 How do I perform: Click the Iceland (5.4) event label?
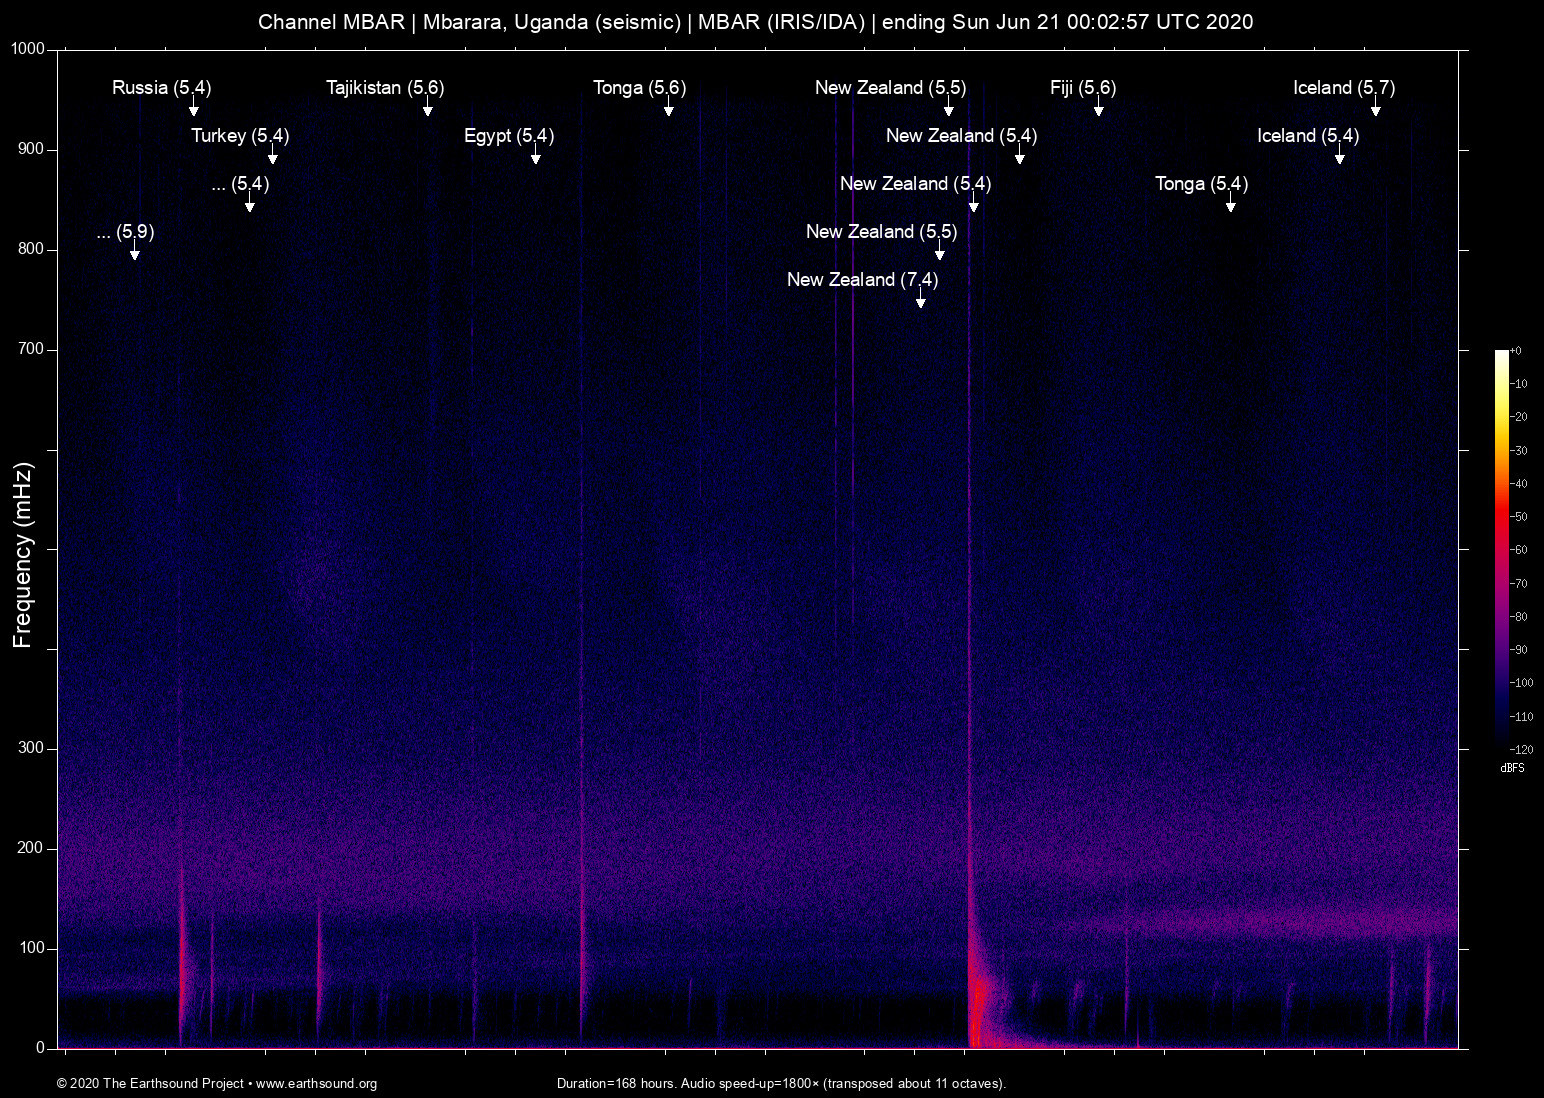[1308, 136]
